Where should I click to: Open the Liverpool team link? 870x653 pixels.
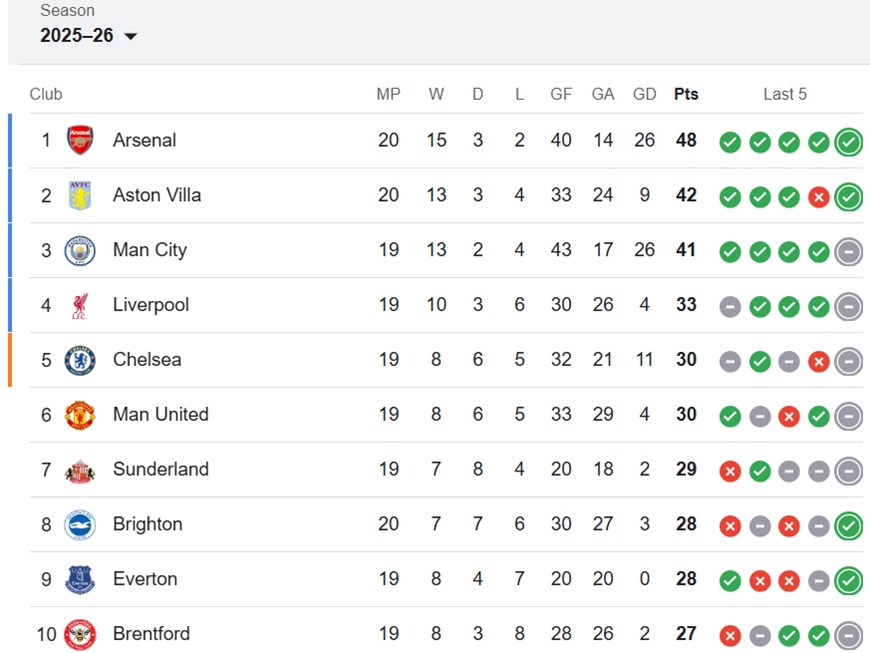point(150,305)
